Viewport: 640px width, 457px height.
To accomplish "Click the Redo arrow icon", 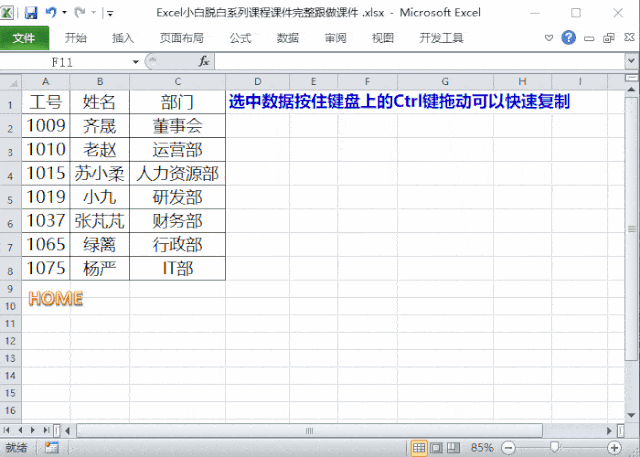I will pos(80,13).
